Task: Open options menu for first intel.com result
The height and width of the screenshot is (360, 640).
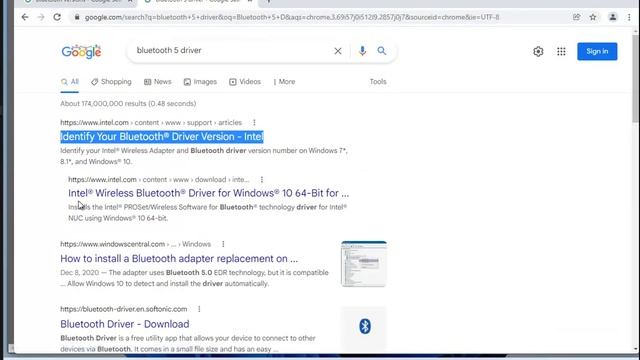Action: [x=254, y=122]
